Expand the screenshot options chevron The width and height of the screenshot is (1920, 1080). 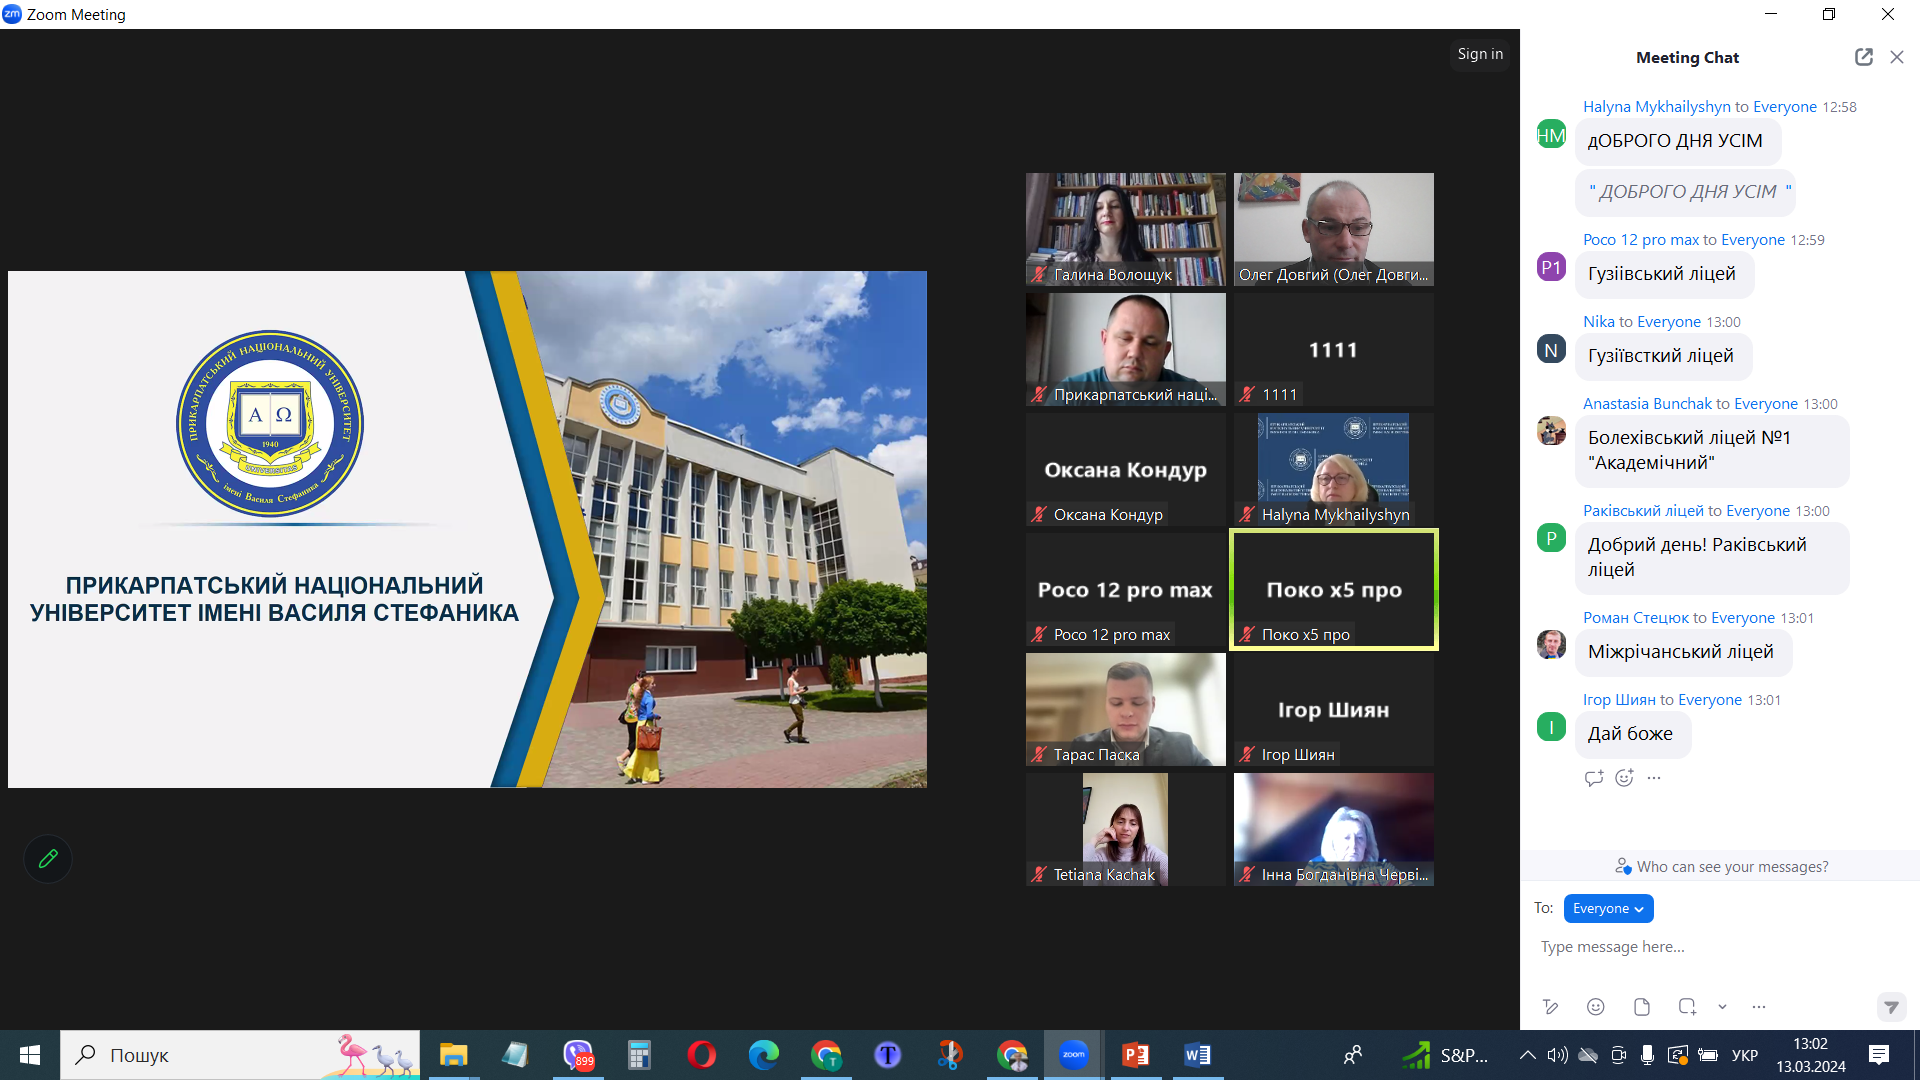[x=1722, y=1007]
